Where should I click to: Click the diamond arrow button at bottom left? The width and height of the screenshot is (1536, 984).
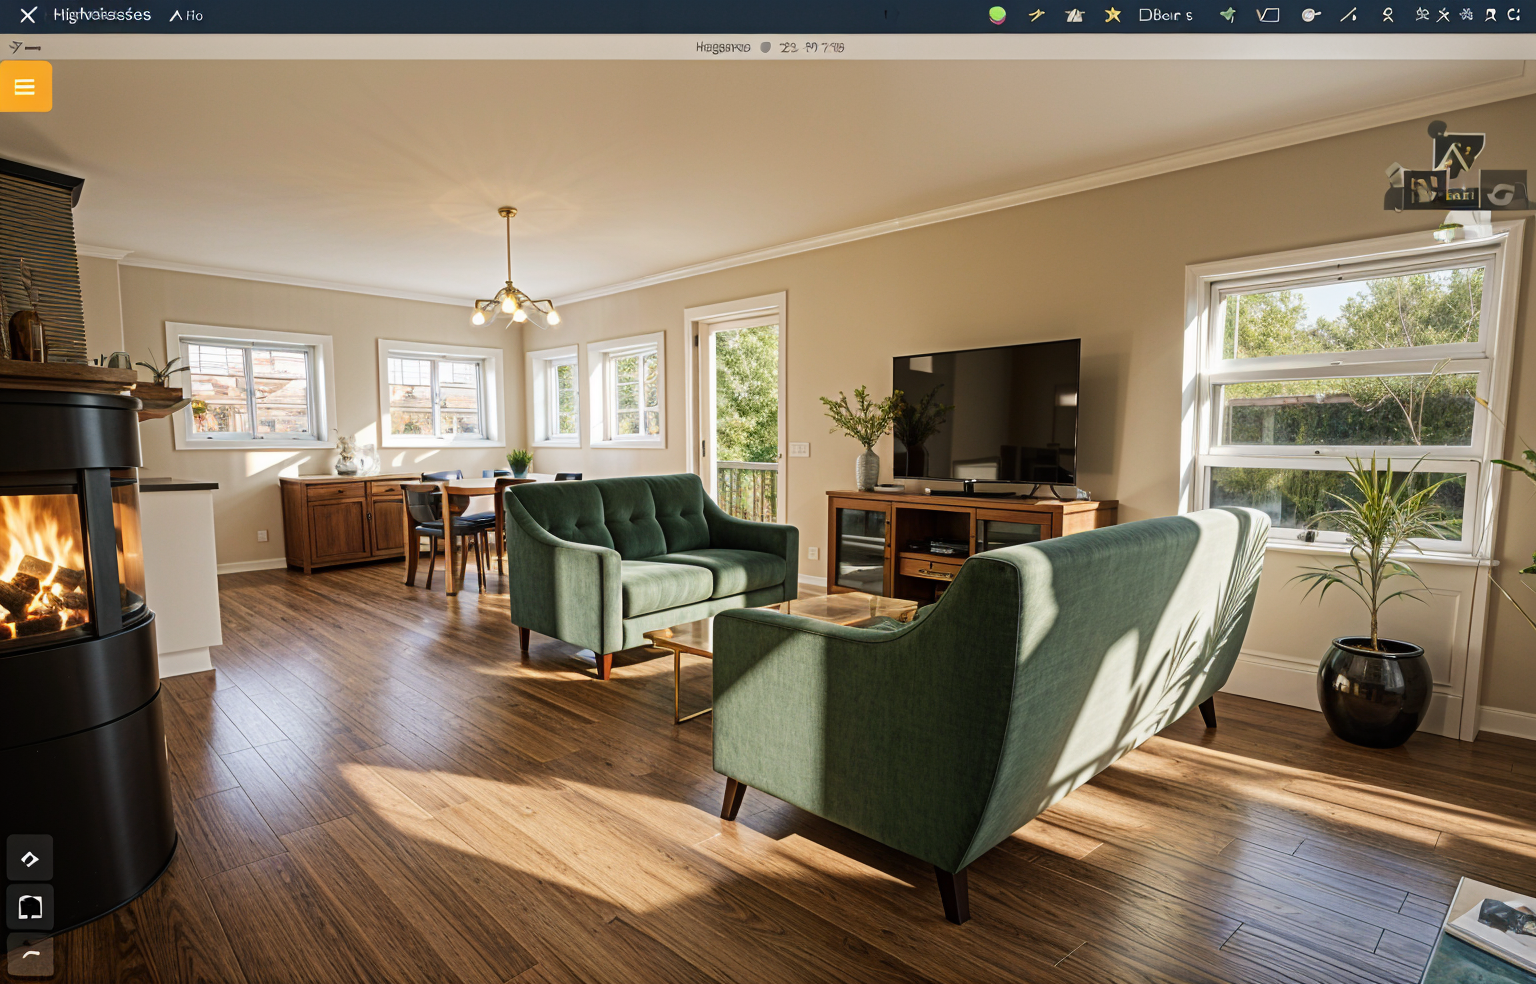pyautogui.click(x=30, y=859)
